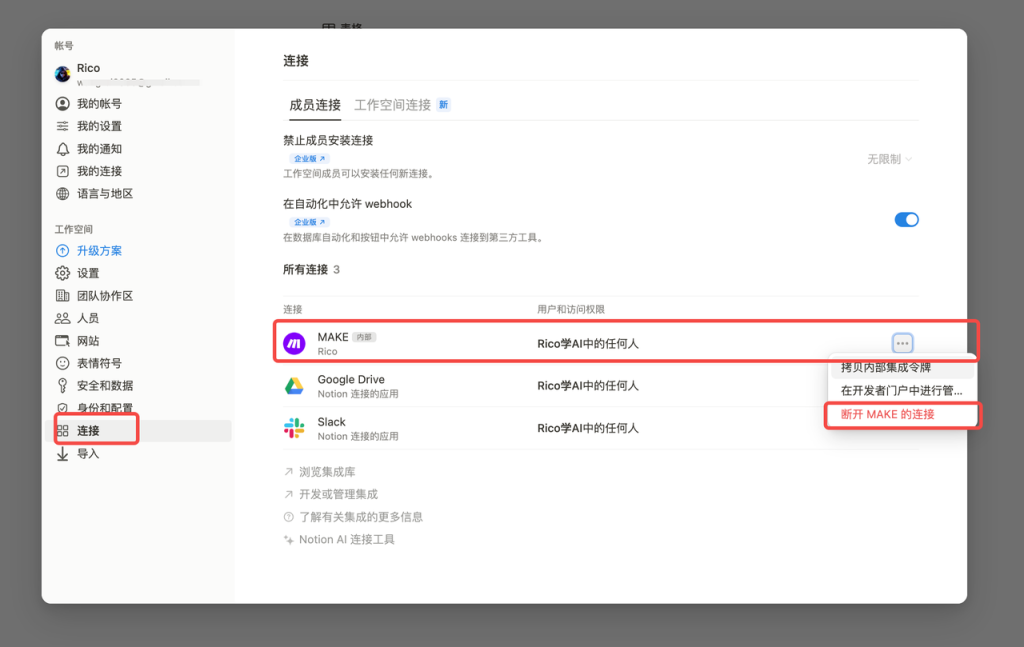Open the ellipsis options menu for MAKE
The image size is (1024, 647).
point(902,342)
